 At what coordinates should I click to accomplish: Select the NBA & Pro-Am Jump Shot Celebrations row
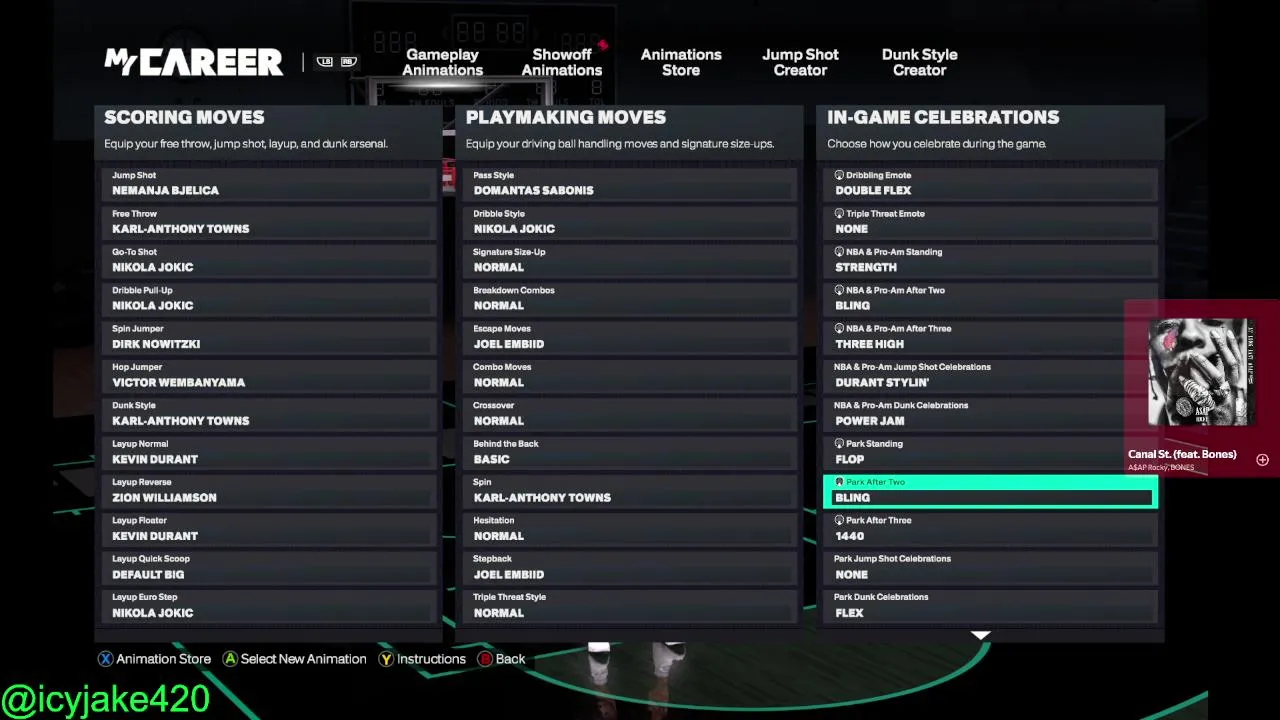(x=991, y=375)
